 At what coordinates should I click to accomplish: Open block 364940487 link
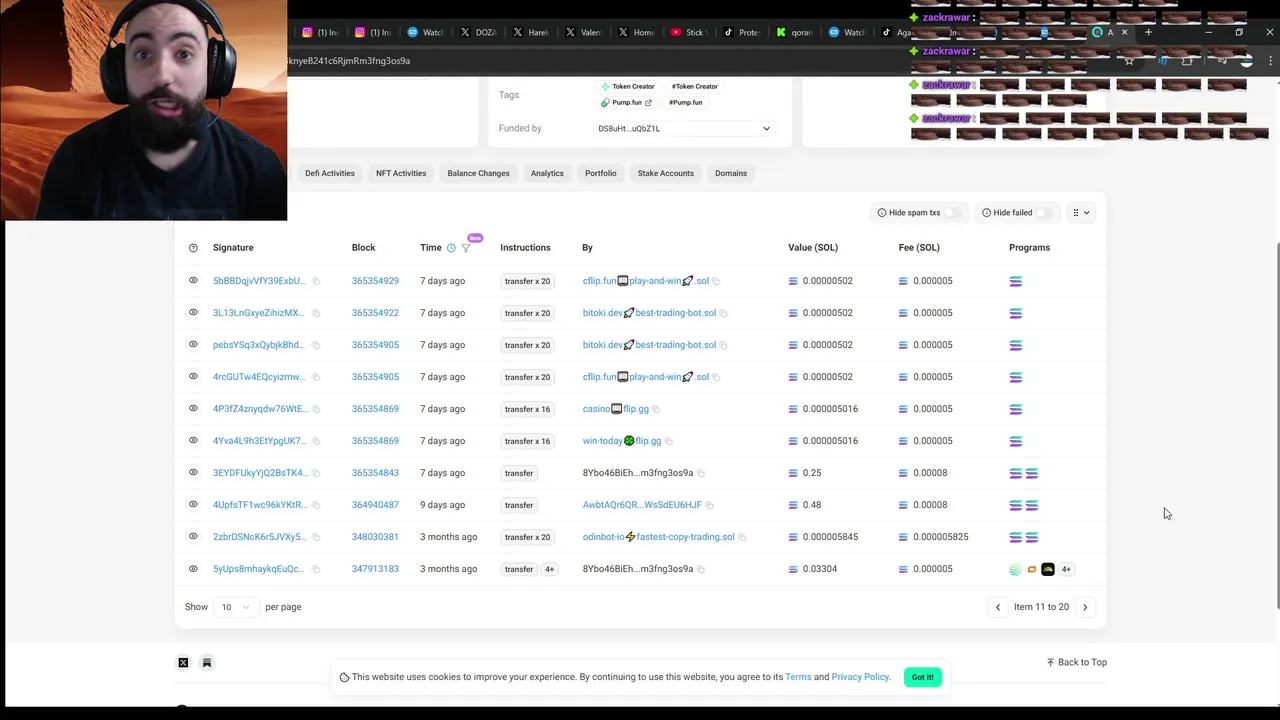click(x=375, y=505)
